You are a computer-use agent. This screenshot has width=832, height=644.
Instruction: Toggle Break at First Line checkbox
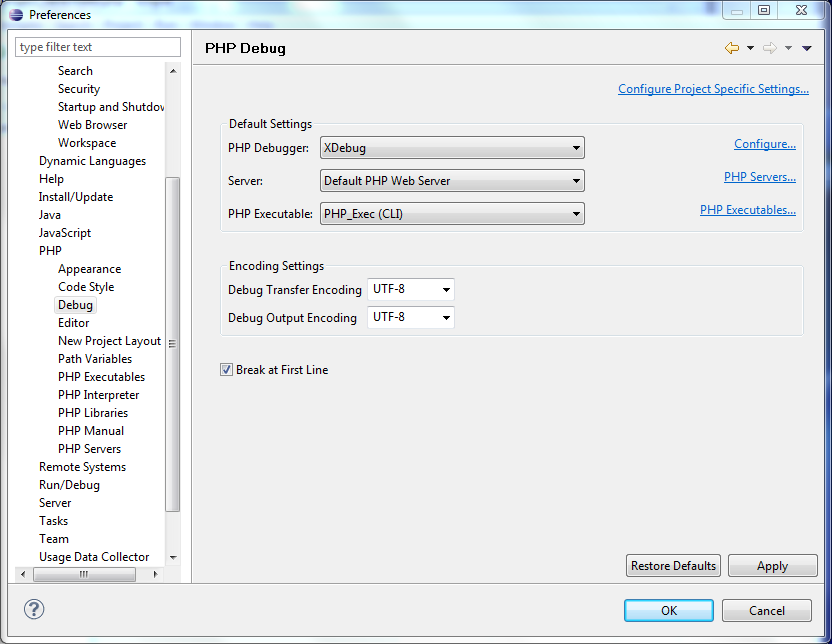tap(227, 370)
